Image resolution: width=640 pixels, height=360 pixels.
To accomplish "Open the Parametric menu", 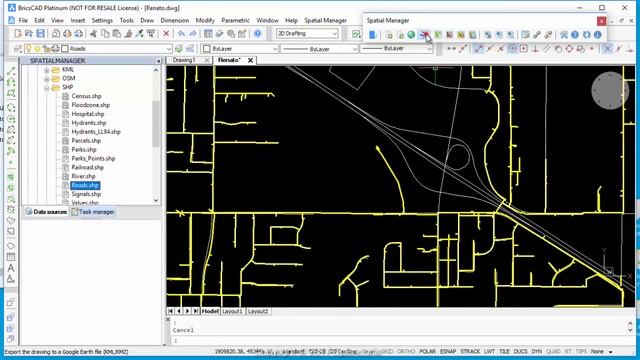I will click(x=235, y=20).
